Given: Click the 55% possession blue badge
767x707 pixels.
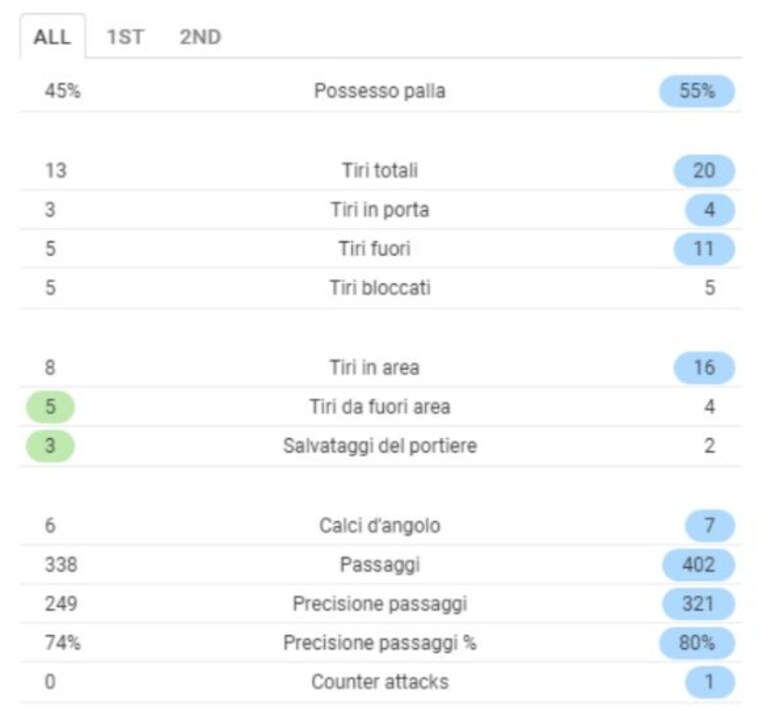Looking at the screenshot, I should tap(697, 91).
